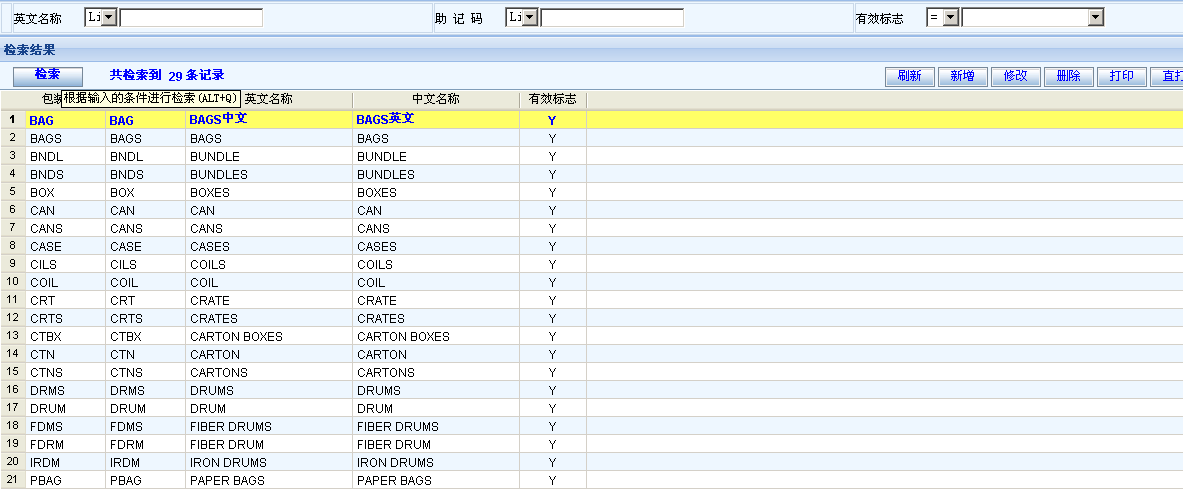The width and height of the screenshot is (1183, 489).
Task: Sort by 有效标志 column header
Action: coord(552,99)
